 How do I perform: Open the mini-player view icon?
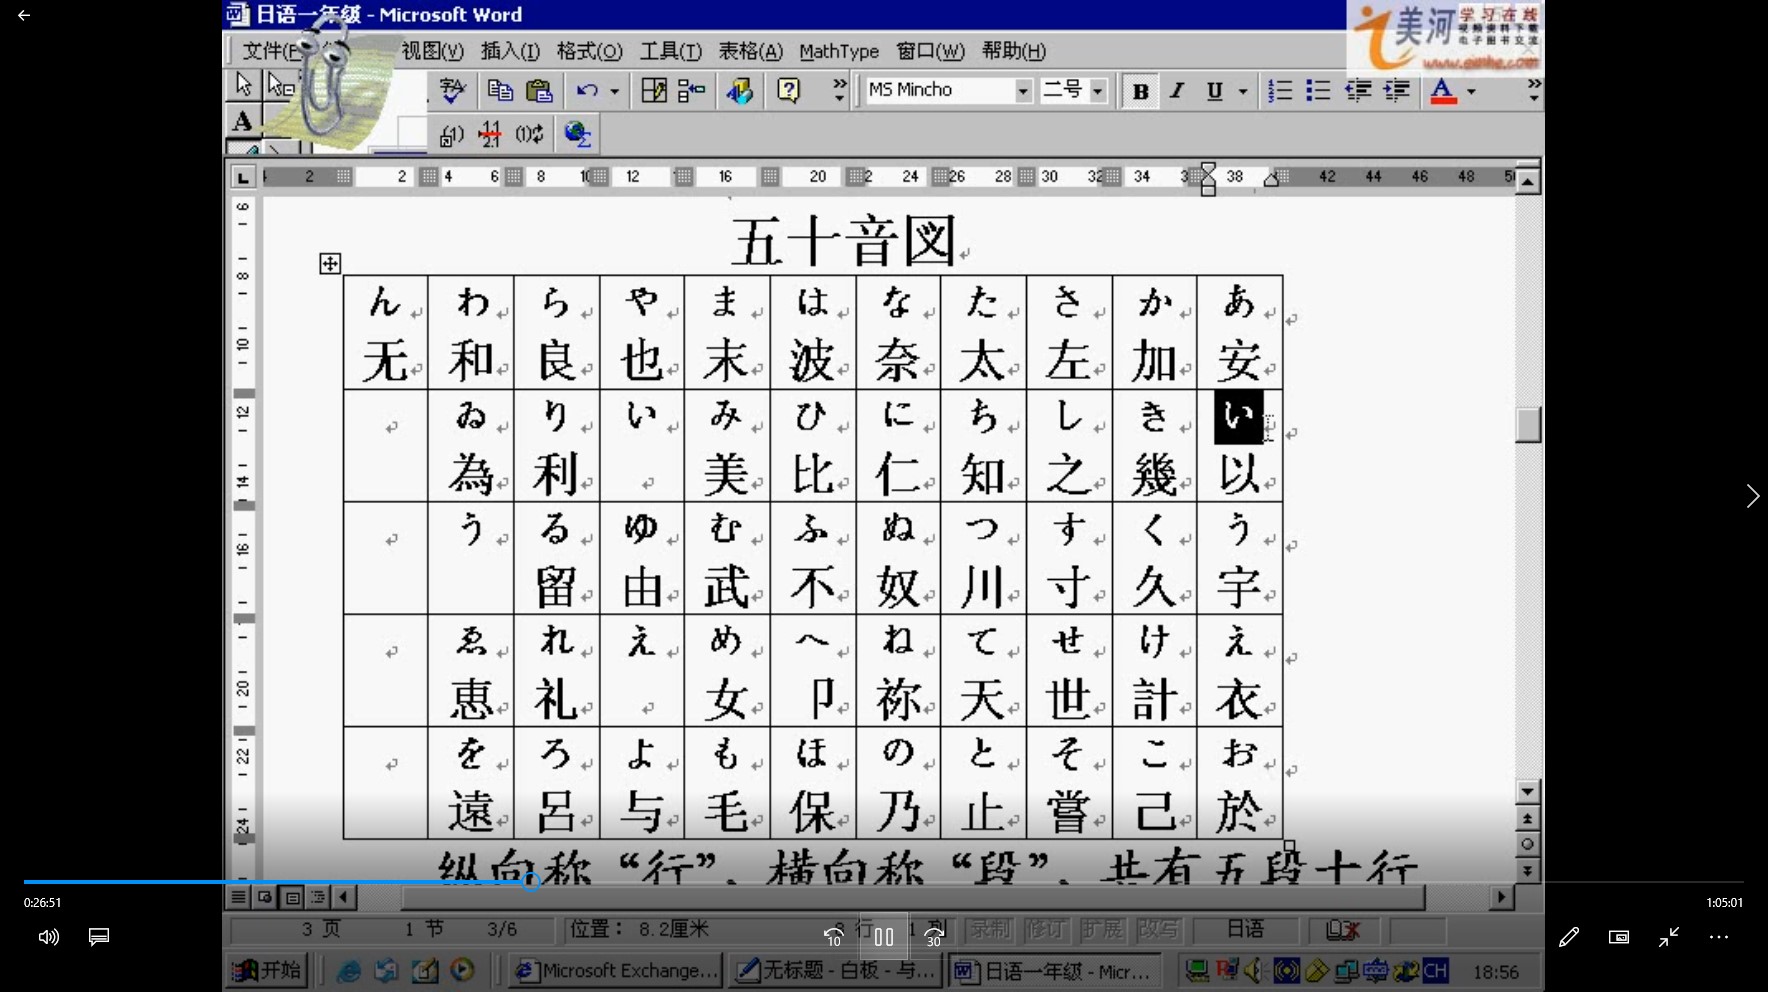click(1619, 937)
